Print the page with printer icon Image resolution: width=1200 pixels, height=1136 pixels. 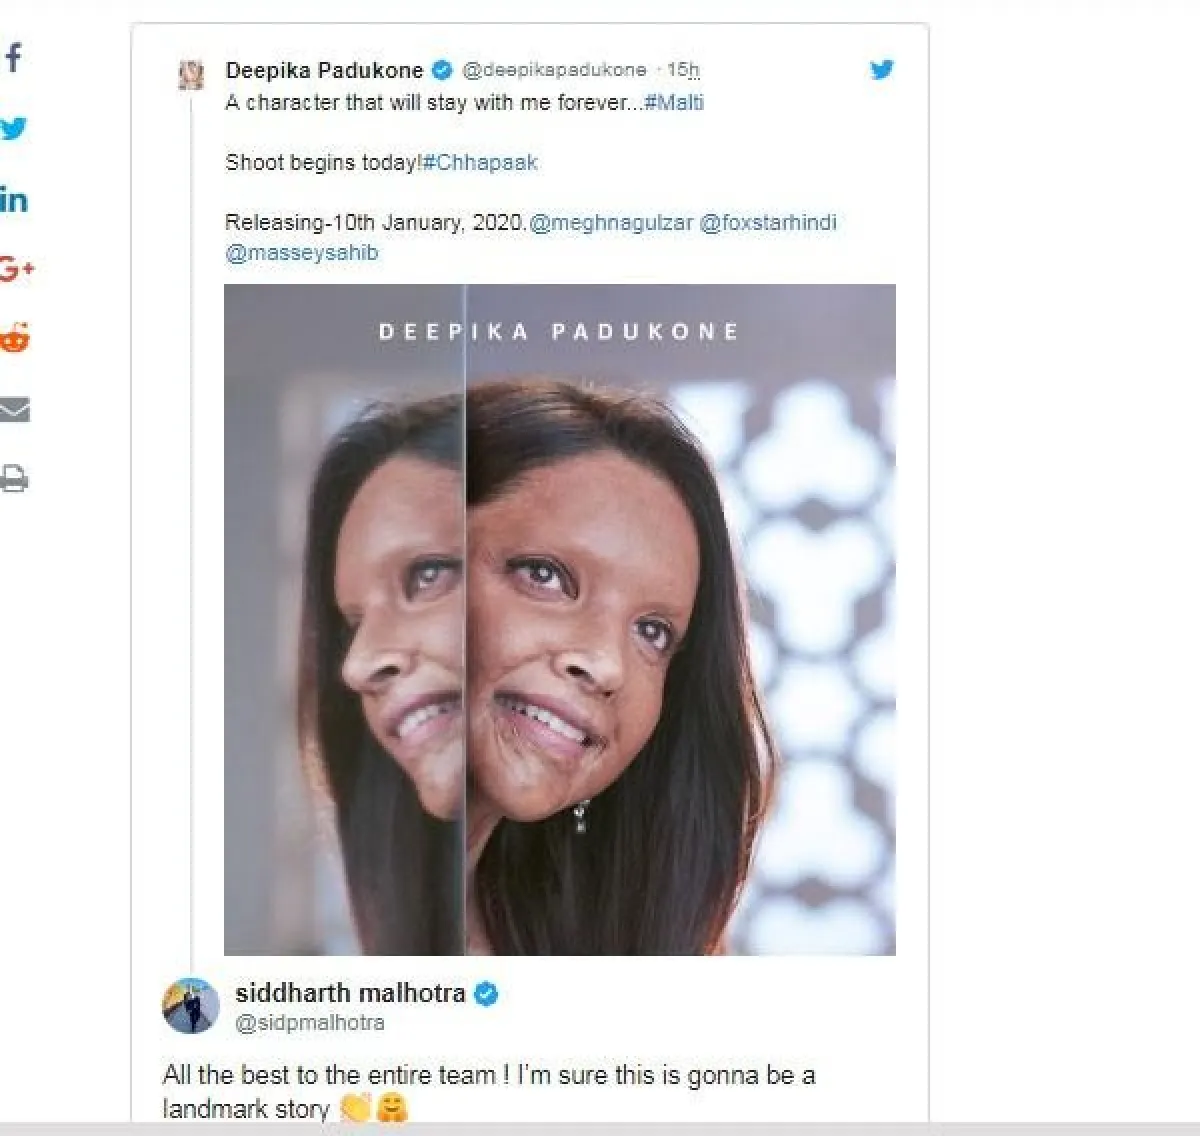pyautogui.click(x=15, y=479)
